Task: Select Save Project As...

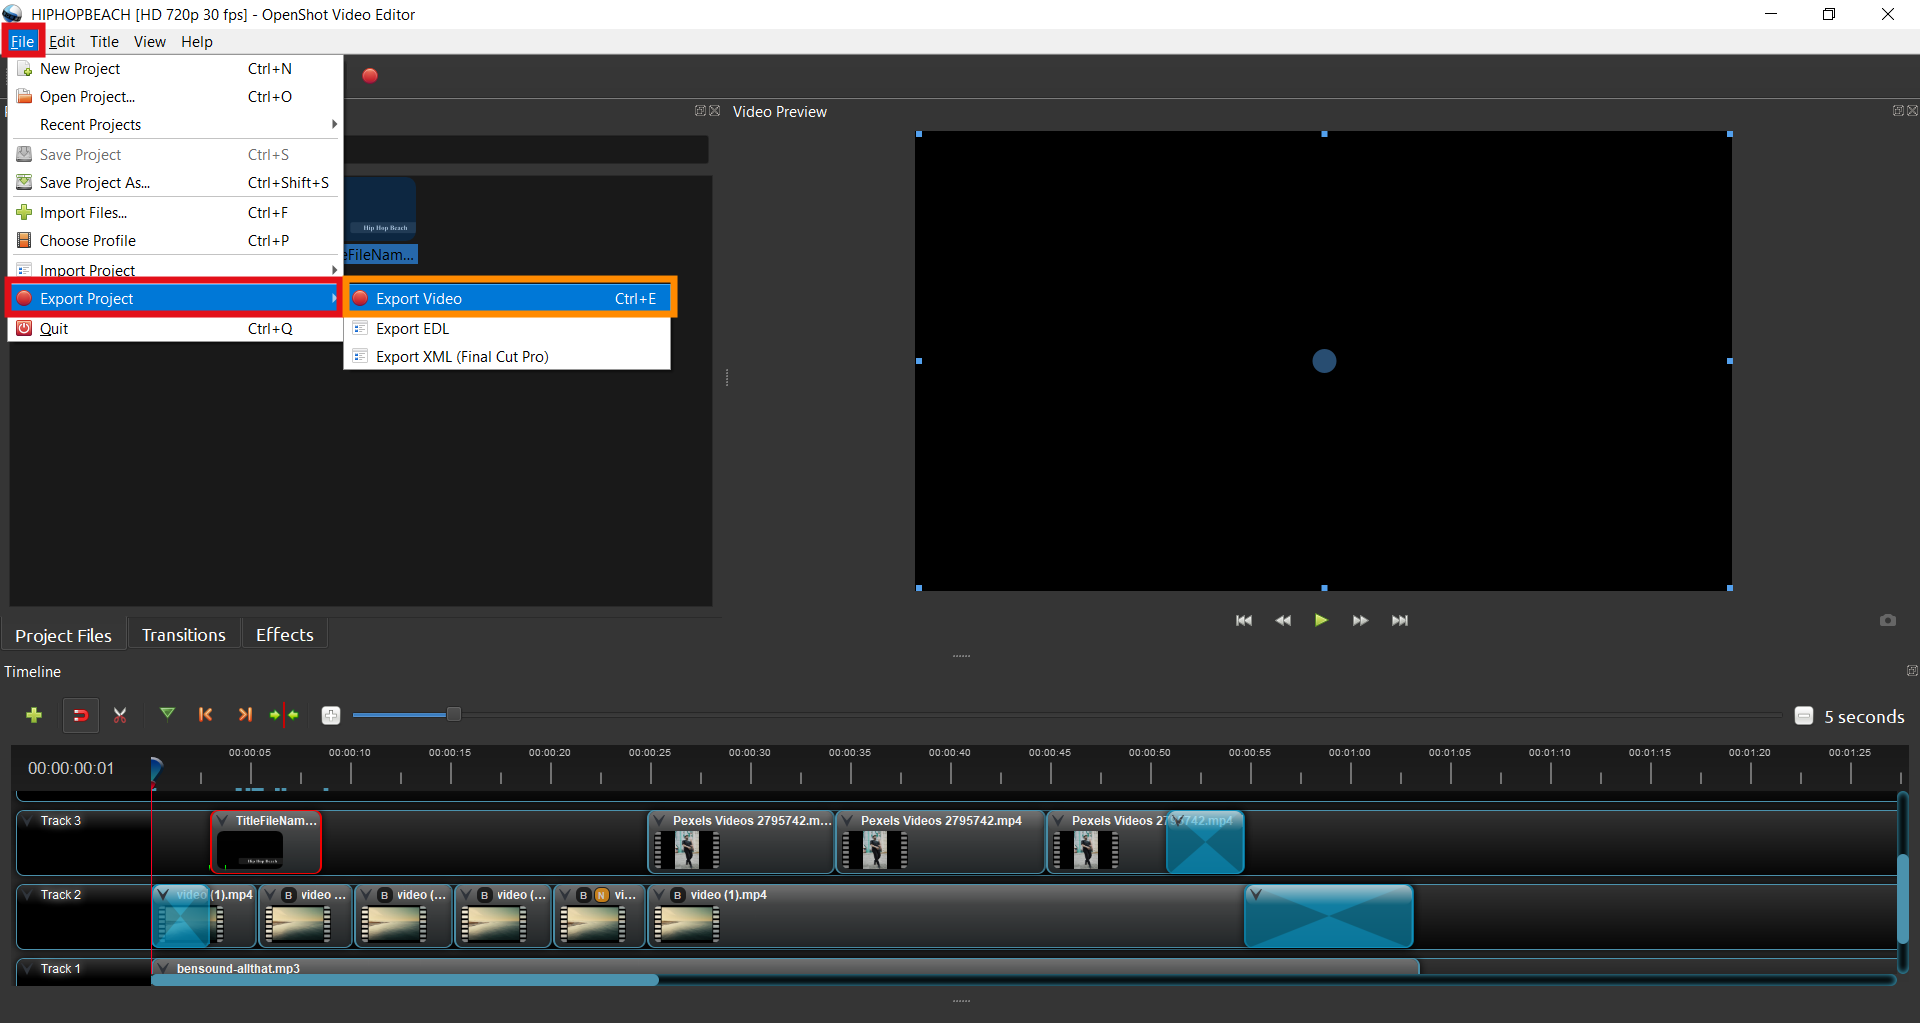Action: (175, 183)
